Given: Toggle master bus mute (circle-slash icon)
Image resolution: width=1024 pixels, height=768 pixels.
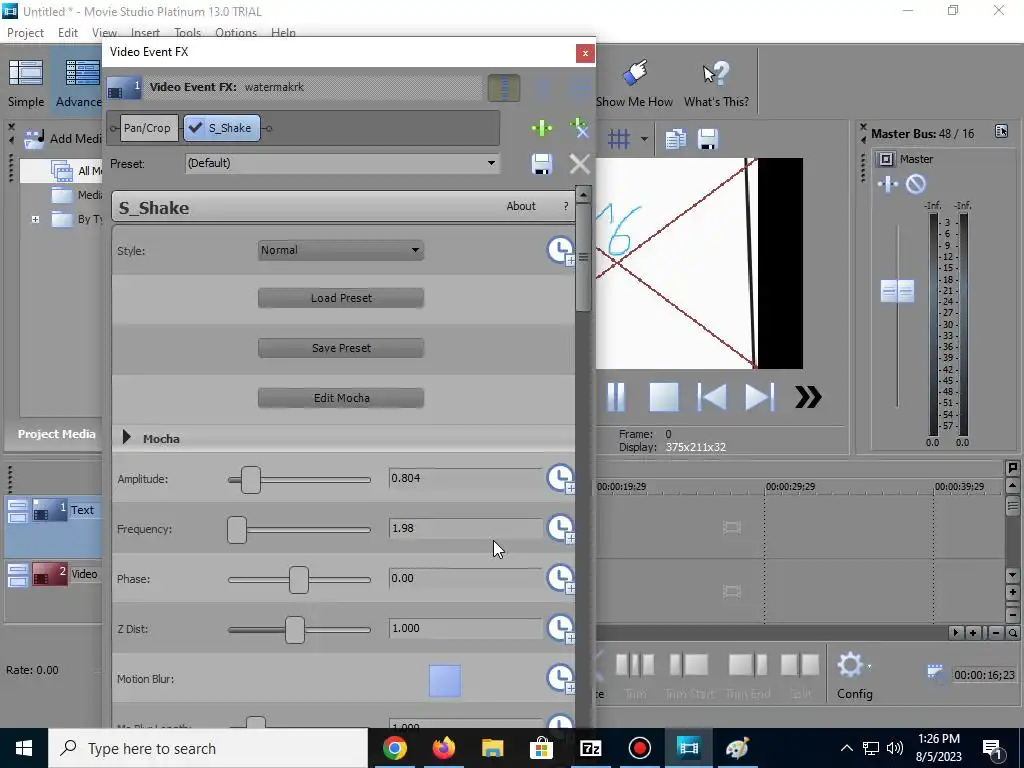Looking at the screenshot, I should coord(916,184).
